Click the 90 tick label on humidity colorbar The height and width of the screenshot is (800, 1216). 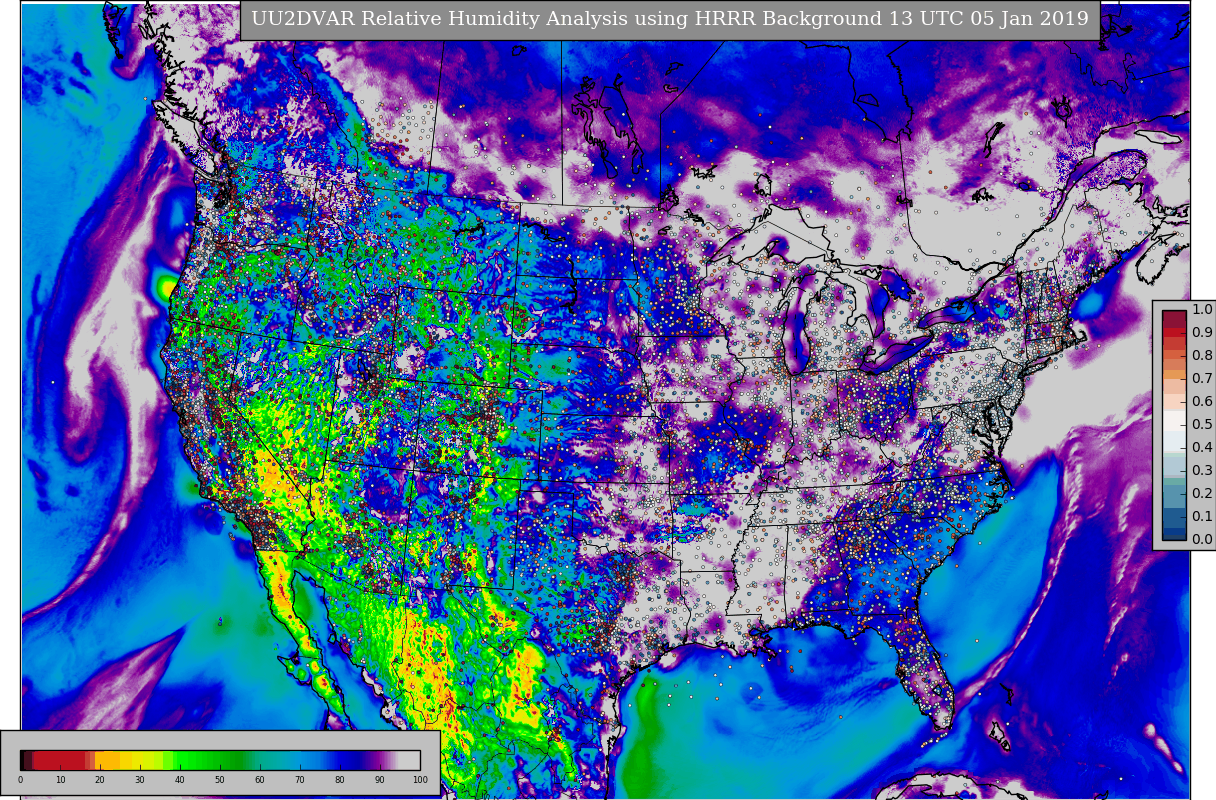pyautogui.click(x=380, y=780)
